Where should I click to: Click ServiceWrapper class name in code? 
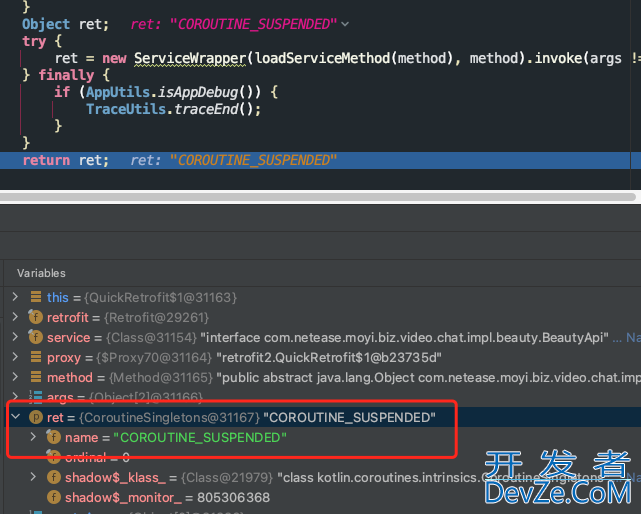point(190,58)
